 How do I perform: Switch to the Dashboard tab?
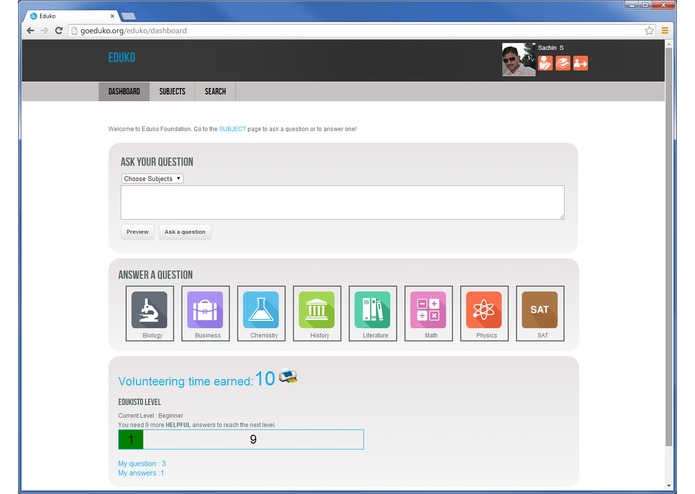pos(124,91)
